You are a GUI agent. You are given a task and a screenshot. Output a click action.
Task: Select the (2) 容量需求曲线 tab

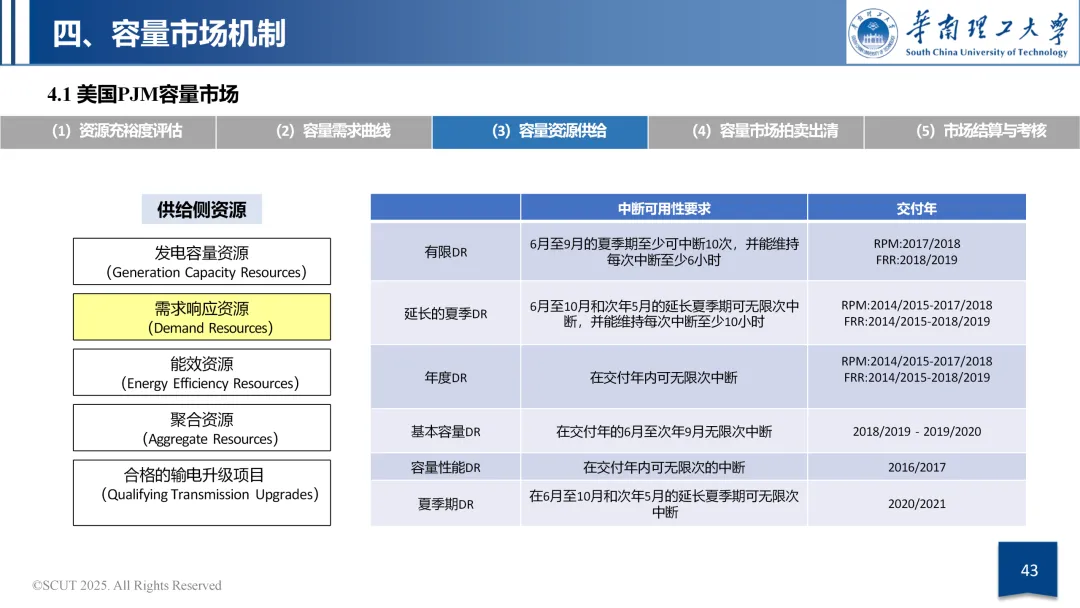(324, 132)
